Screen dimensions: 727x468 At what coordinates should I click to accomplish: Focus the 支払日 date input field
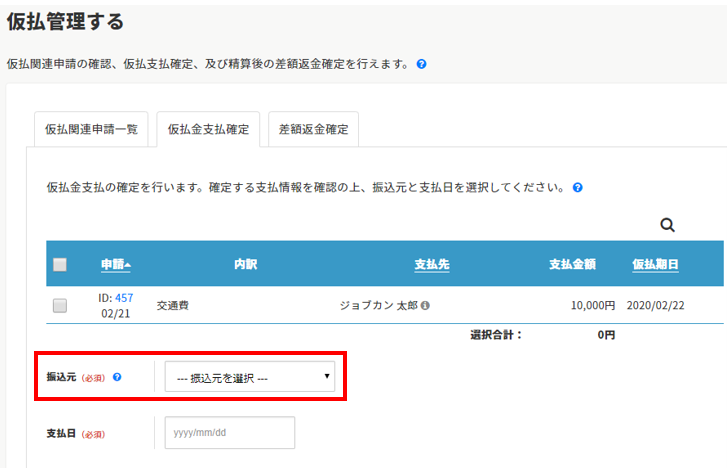[x=230, y=433]
